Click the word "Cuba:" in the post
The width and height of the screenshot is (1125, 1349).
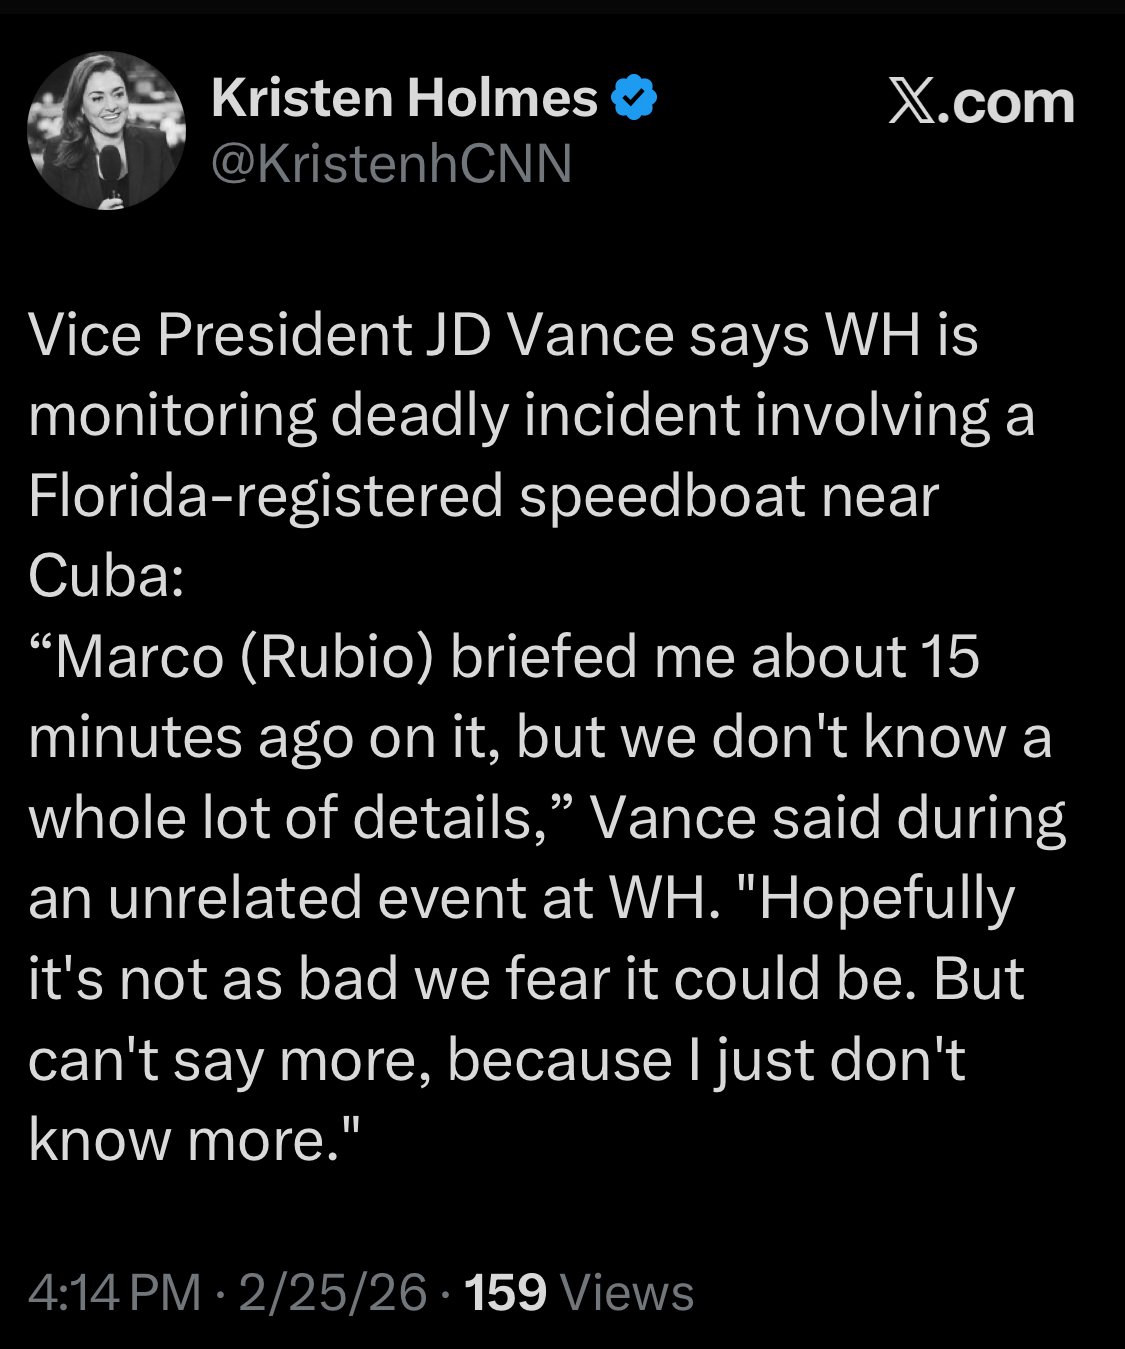tap(106, 576)
